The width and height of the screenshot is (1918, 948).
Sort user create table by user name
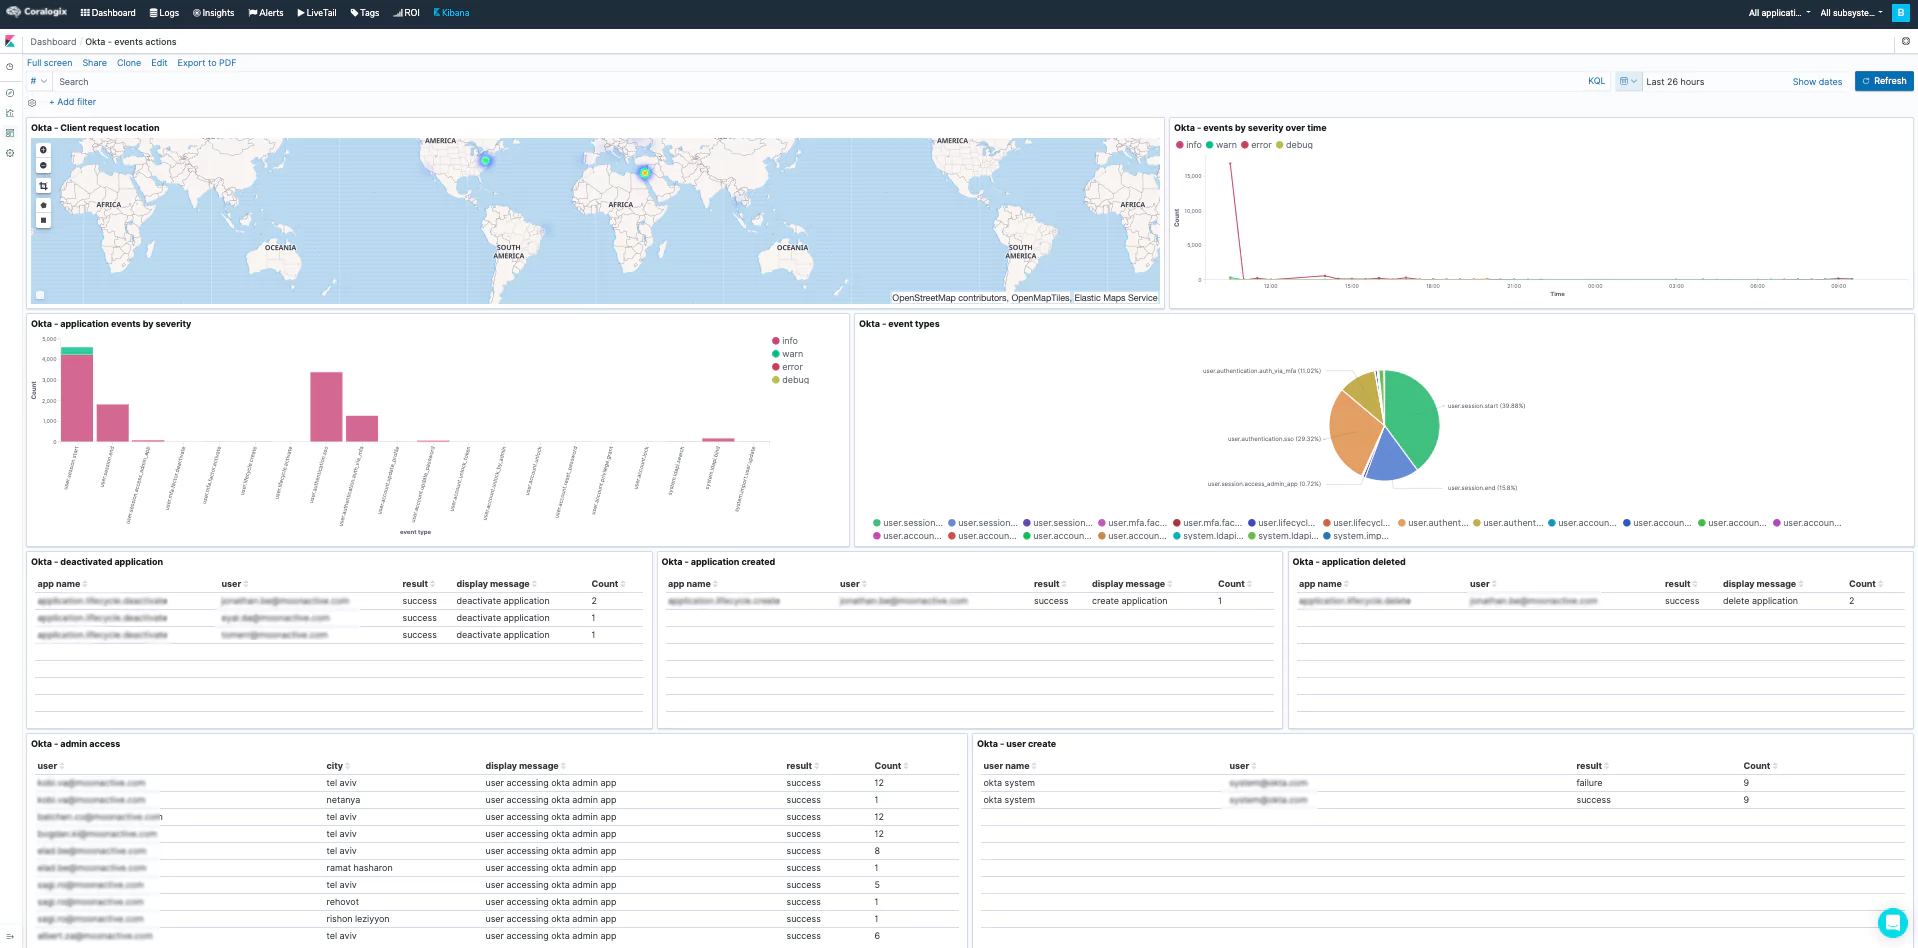coord(1009,766)
